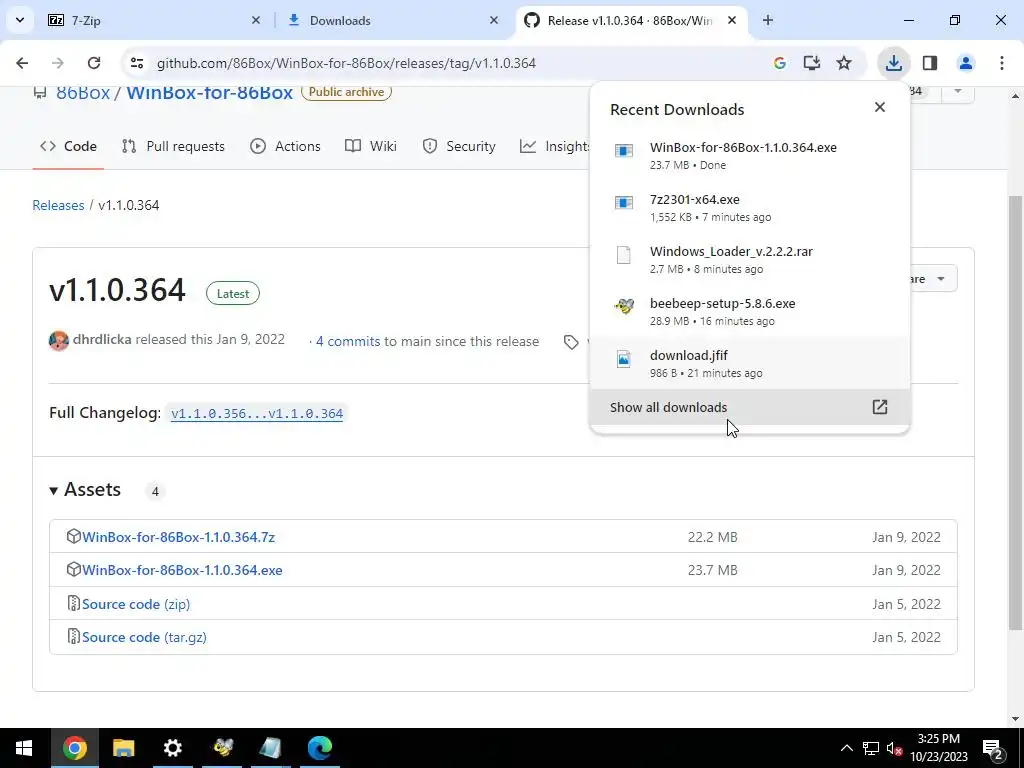Open the Security tab
The width and height of the screenshot is (1024, 768).
(459, 146)
